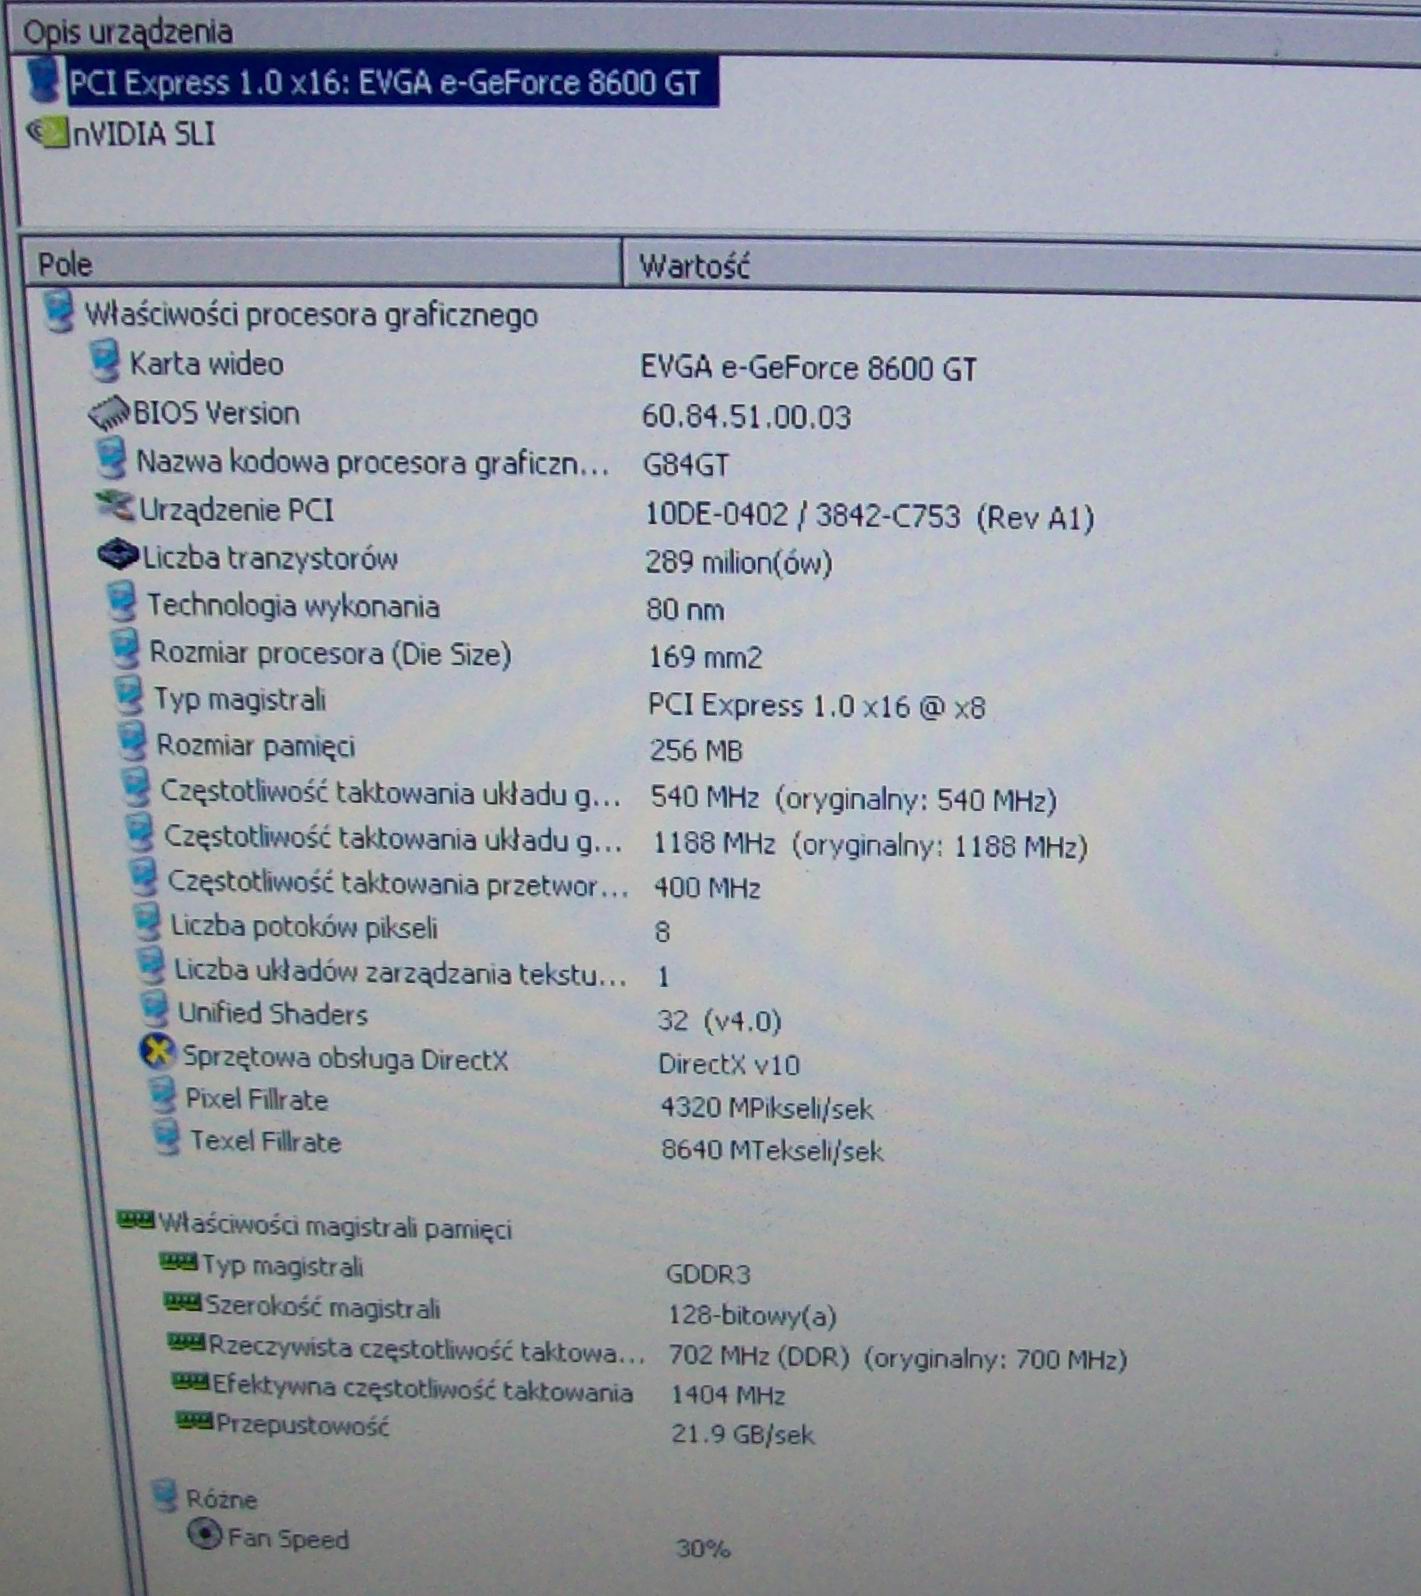1421x1596 pixels.
Task: Select the Właściwości magistrali pamięci group row
Action: click(x=335, y=1227)
